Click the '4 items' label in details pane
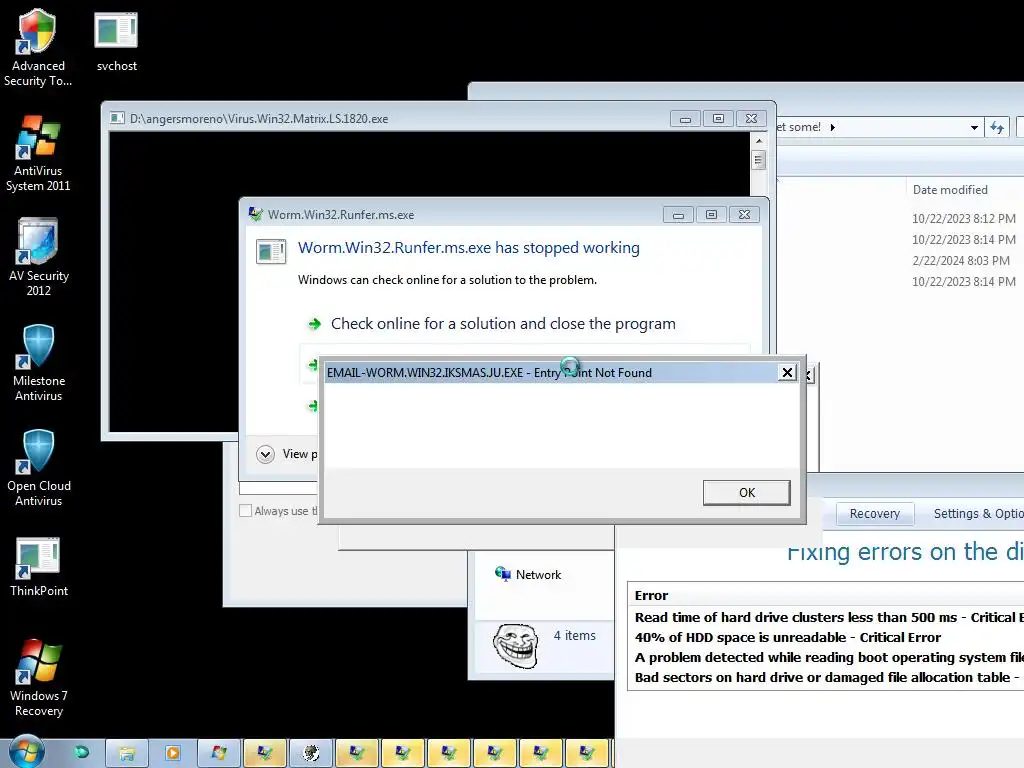Viewport: 1024px width, 768px height. click(x=575, y=635)
